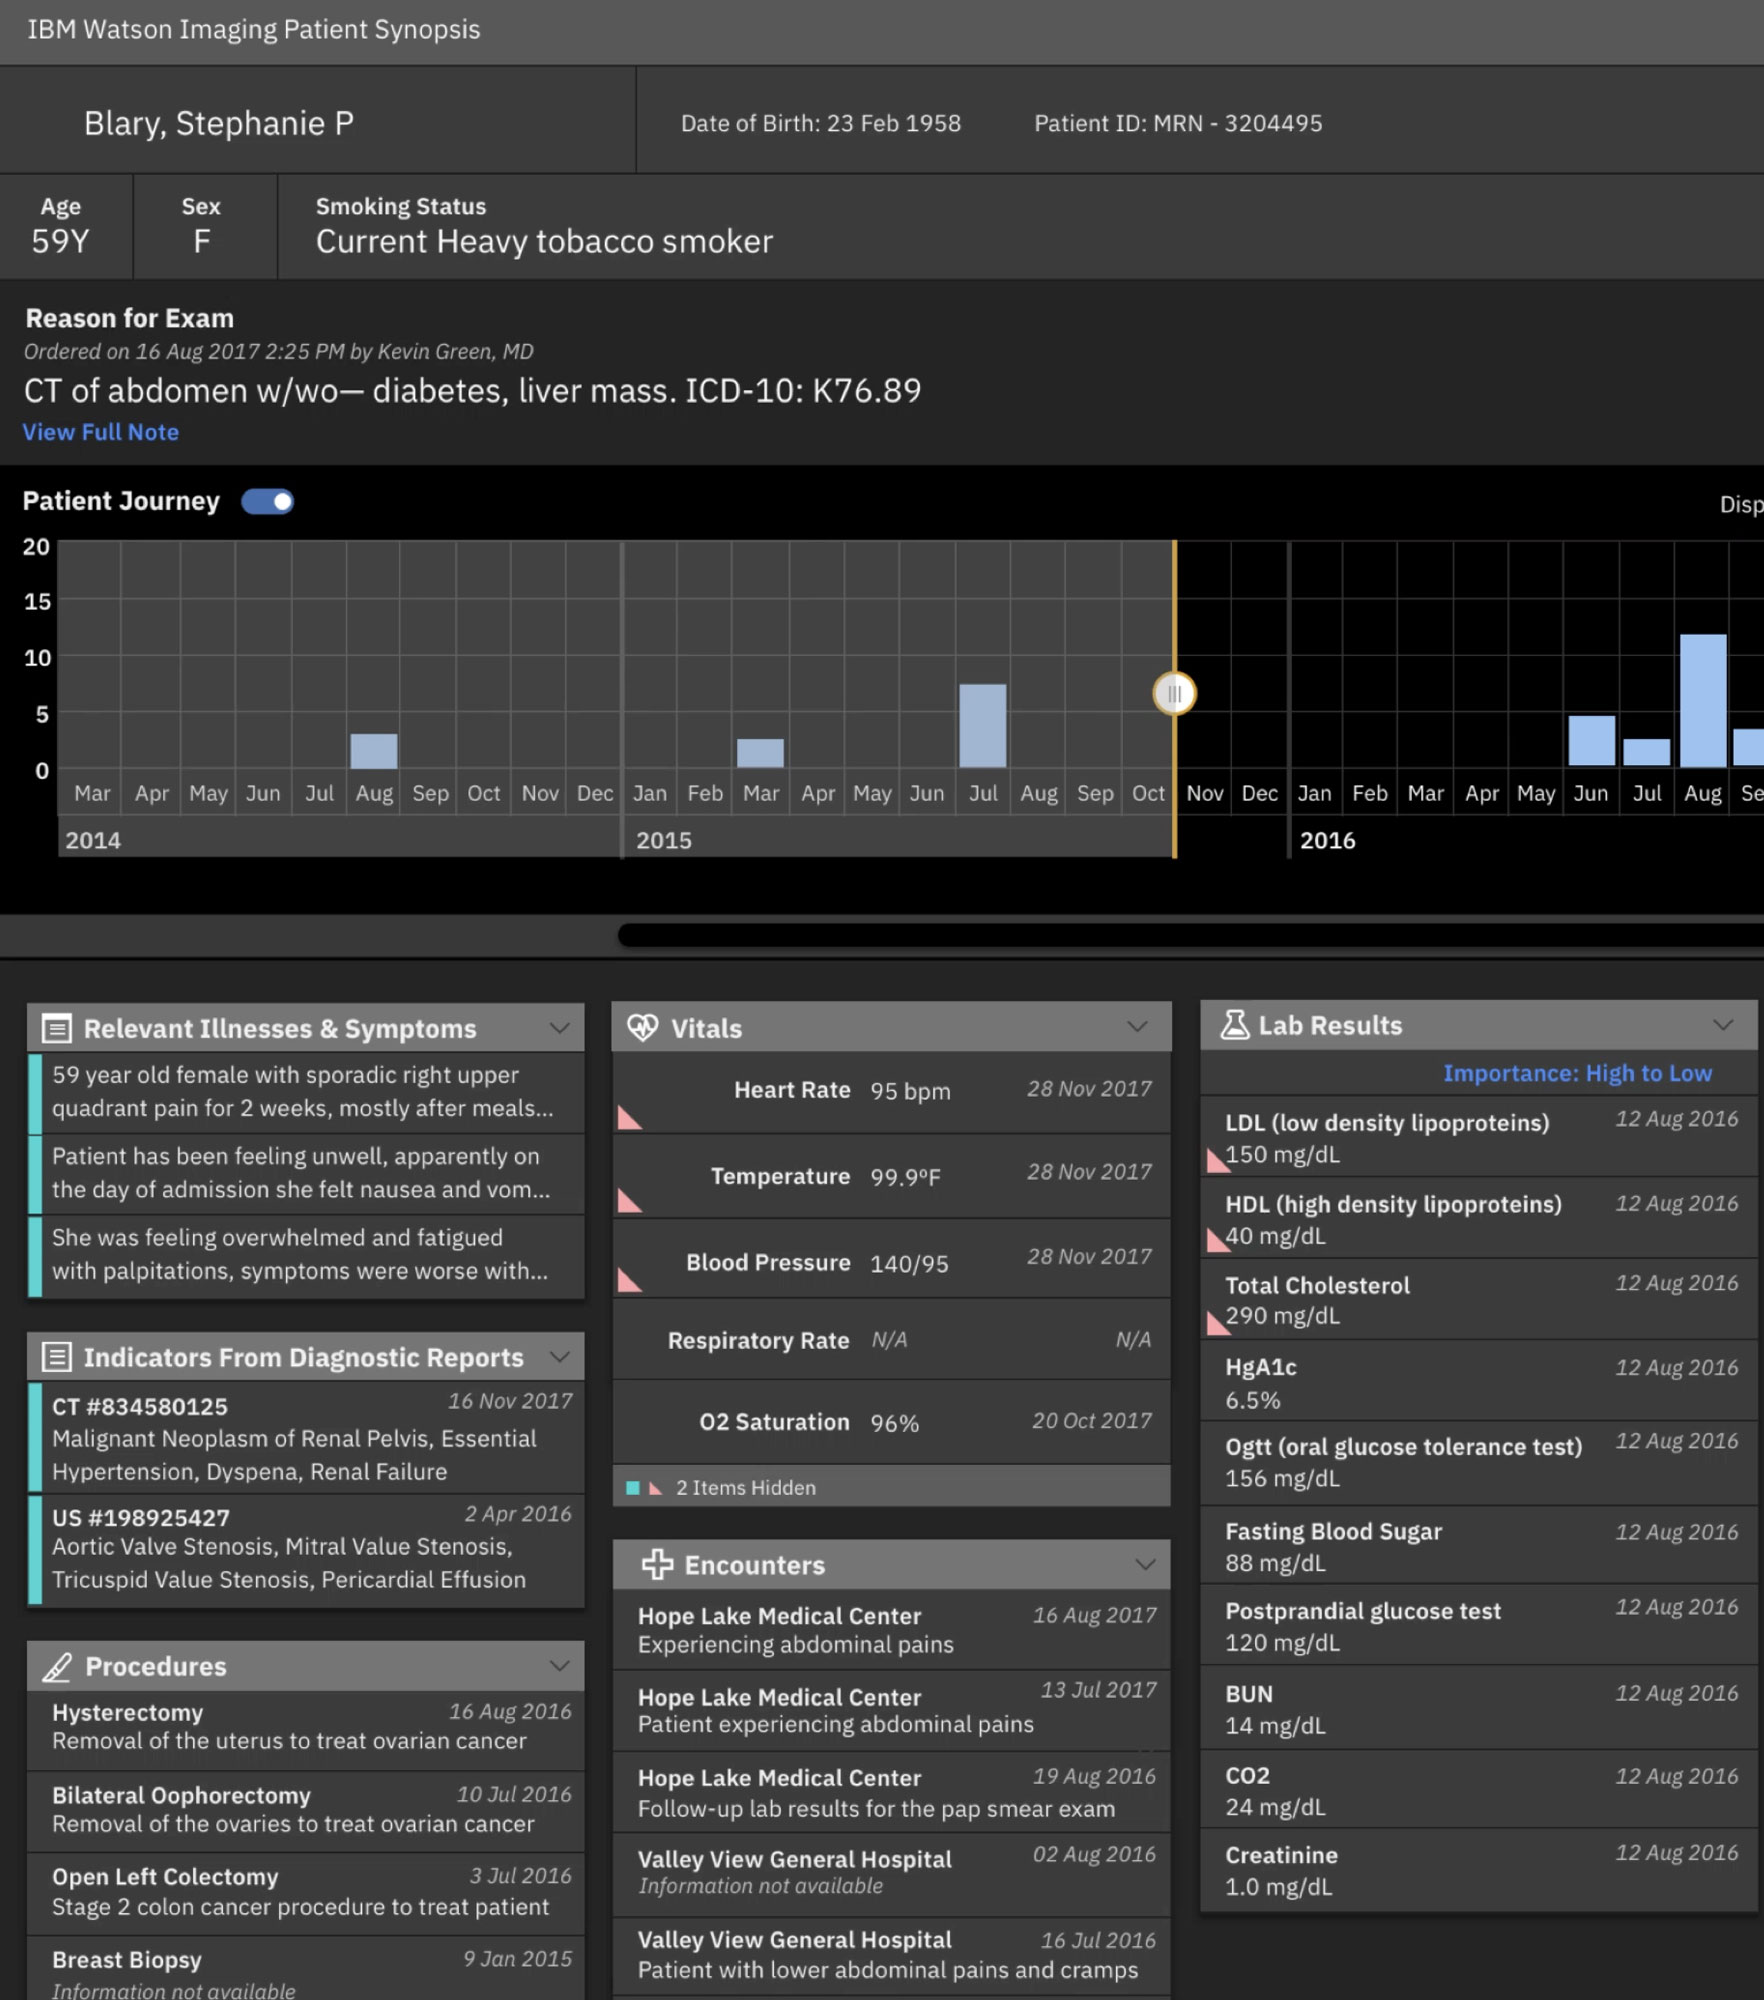Open US #198925427 diagnostic report
The width and height of the screenshot is (1764, 2000).
tap(306, 1550)
